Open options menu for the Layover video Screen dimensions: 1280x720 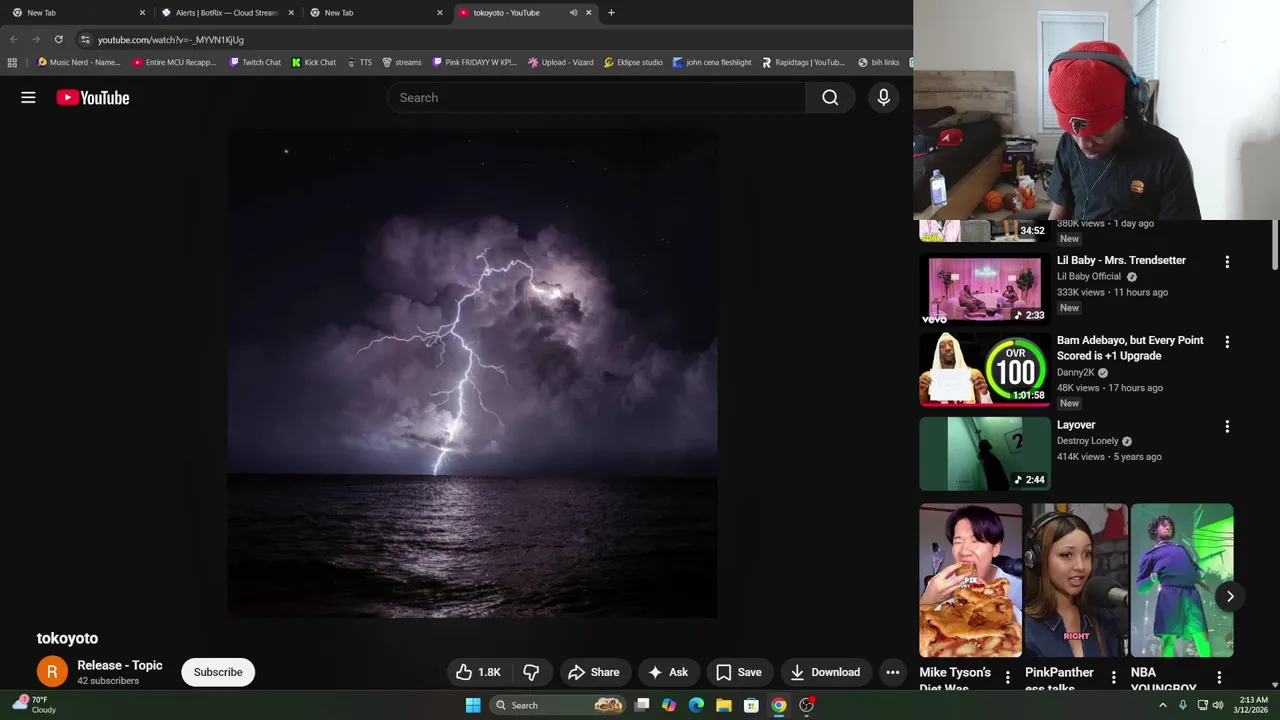pyautogui.click(x=1227, y=427)
